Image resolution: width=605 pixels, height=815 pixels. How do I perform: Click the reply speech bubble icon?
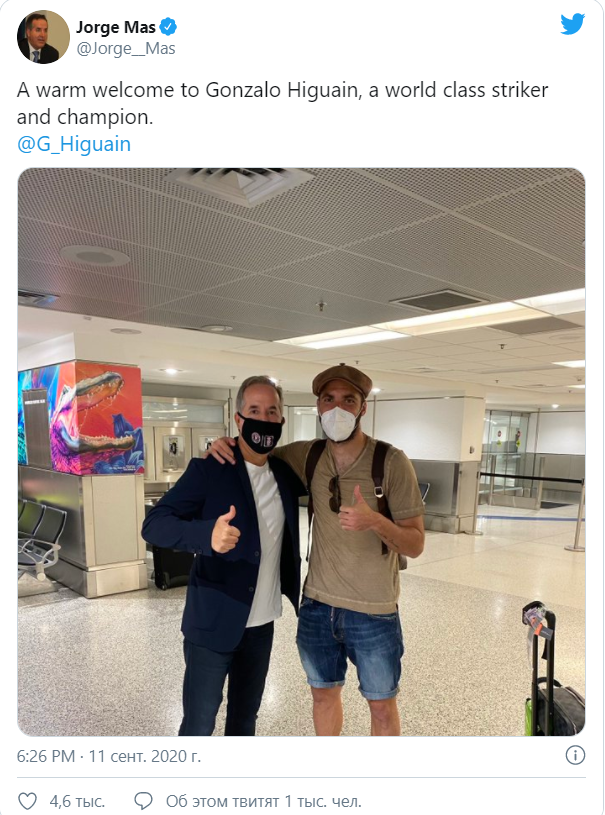point(143,801)
